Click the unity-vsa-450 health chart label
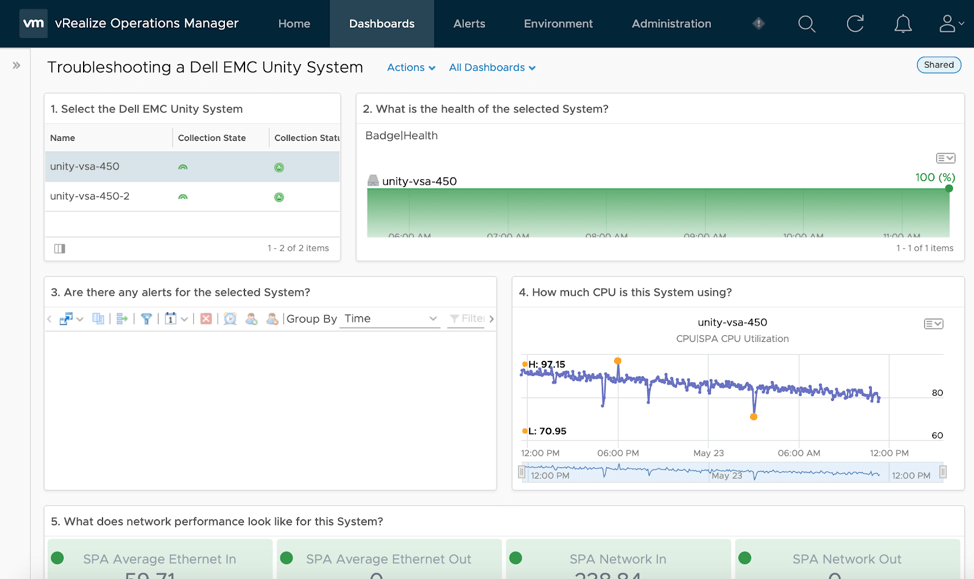This screenshot has width=974, height=579. coord(419,181)
